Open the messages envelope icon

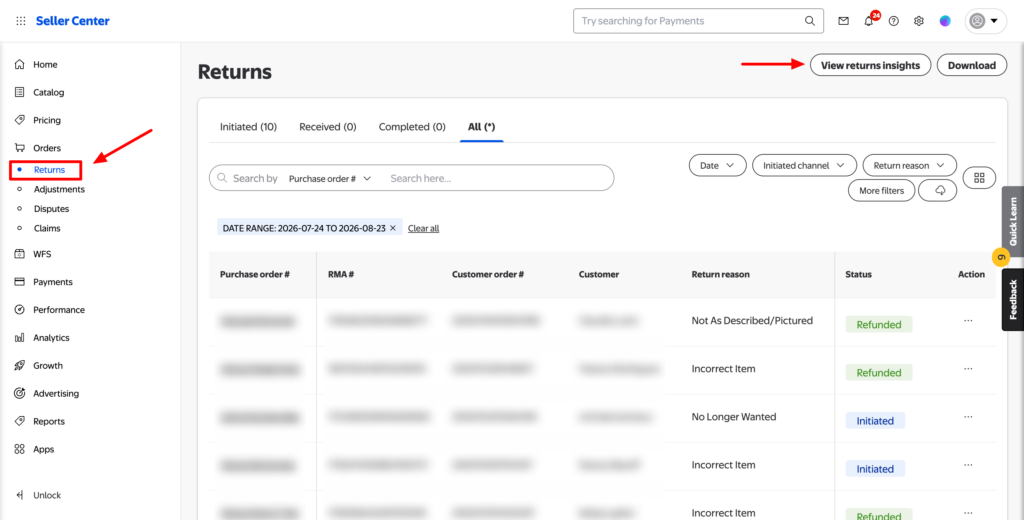pos(844,21)
